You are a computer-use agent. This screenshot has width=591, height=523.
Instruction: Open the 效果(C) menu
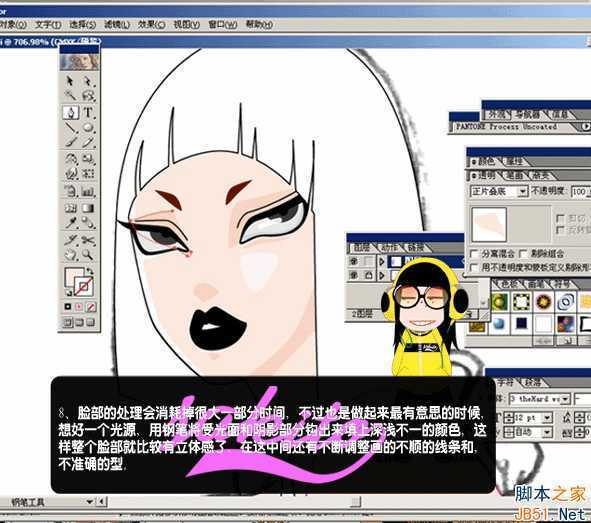(151, 24)
